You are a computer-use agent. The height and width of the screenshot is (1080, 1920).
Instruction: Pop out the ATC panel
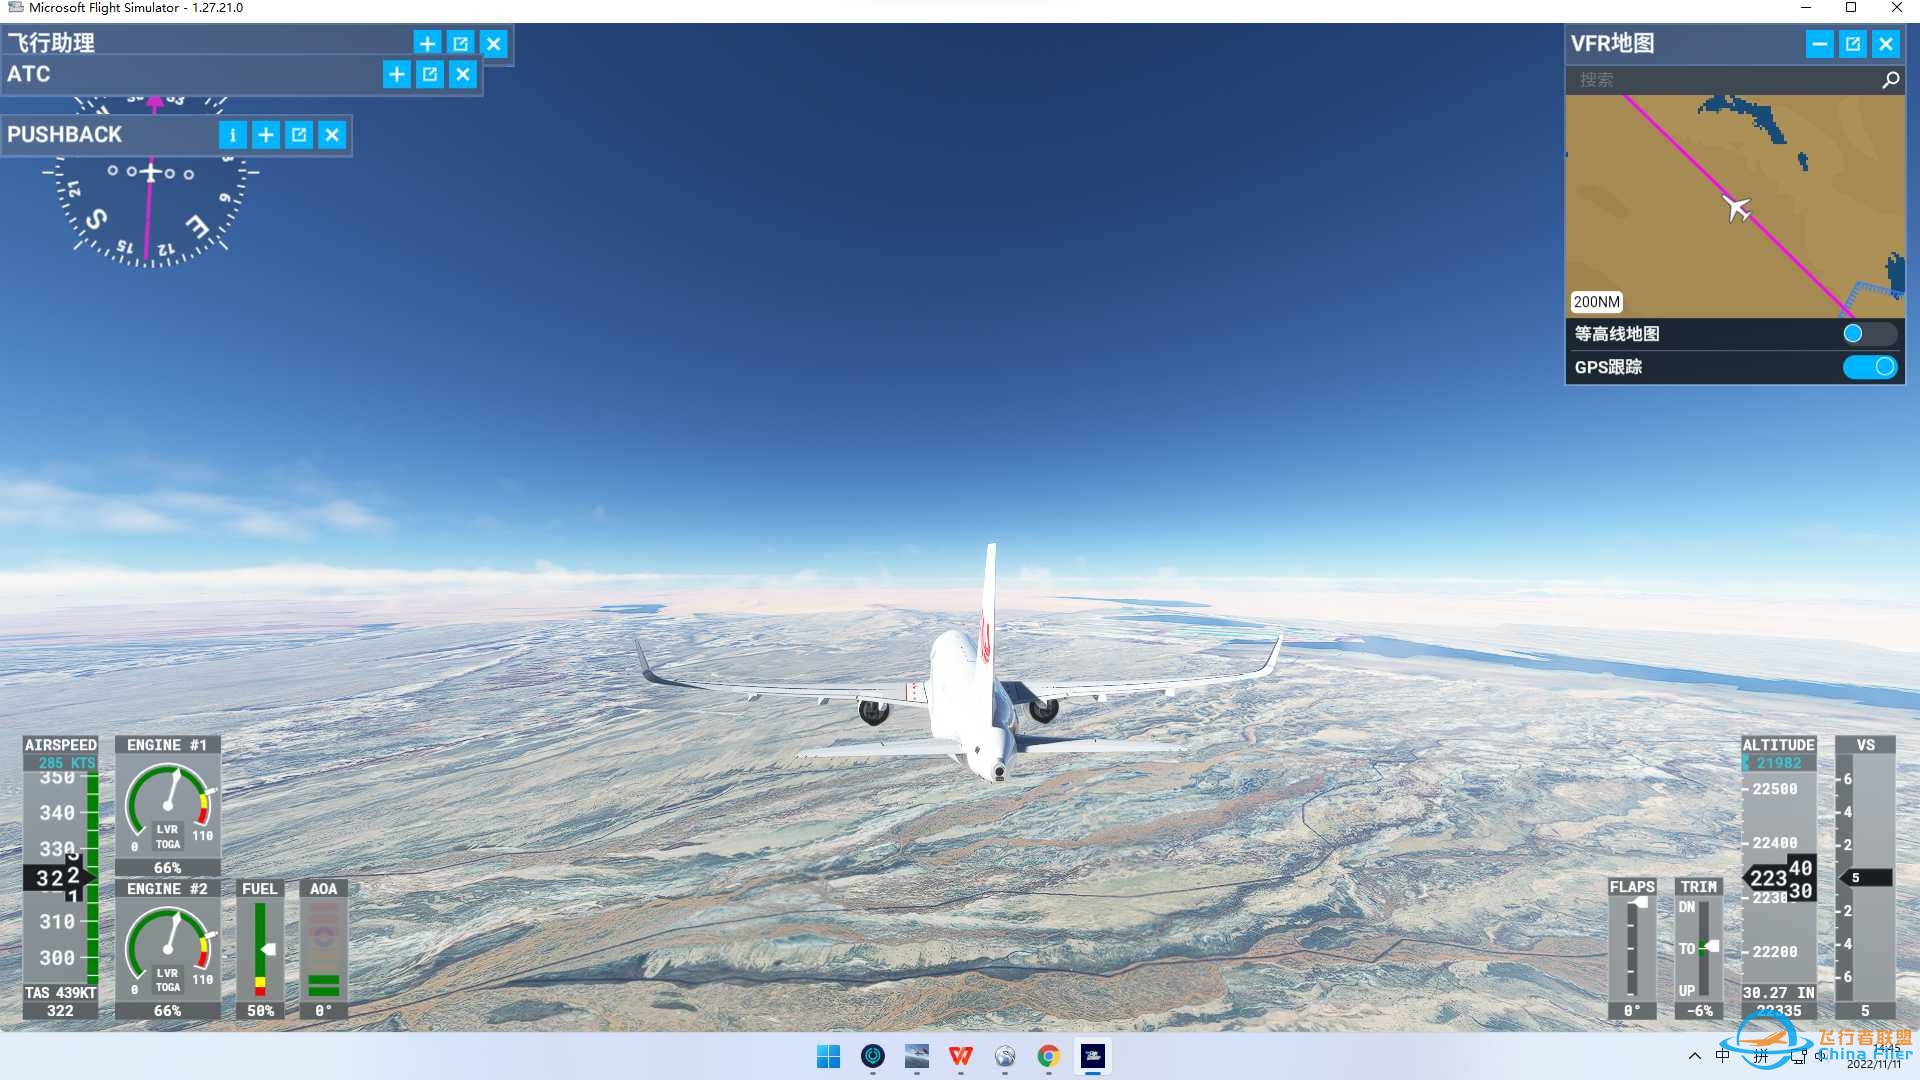[x=430, y=74]
